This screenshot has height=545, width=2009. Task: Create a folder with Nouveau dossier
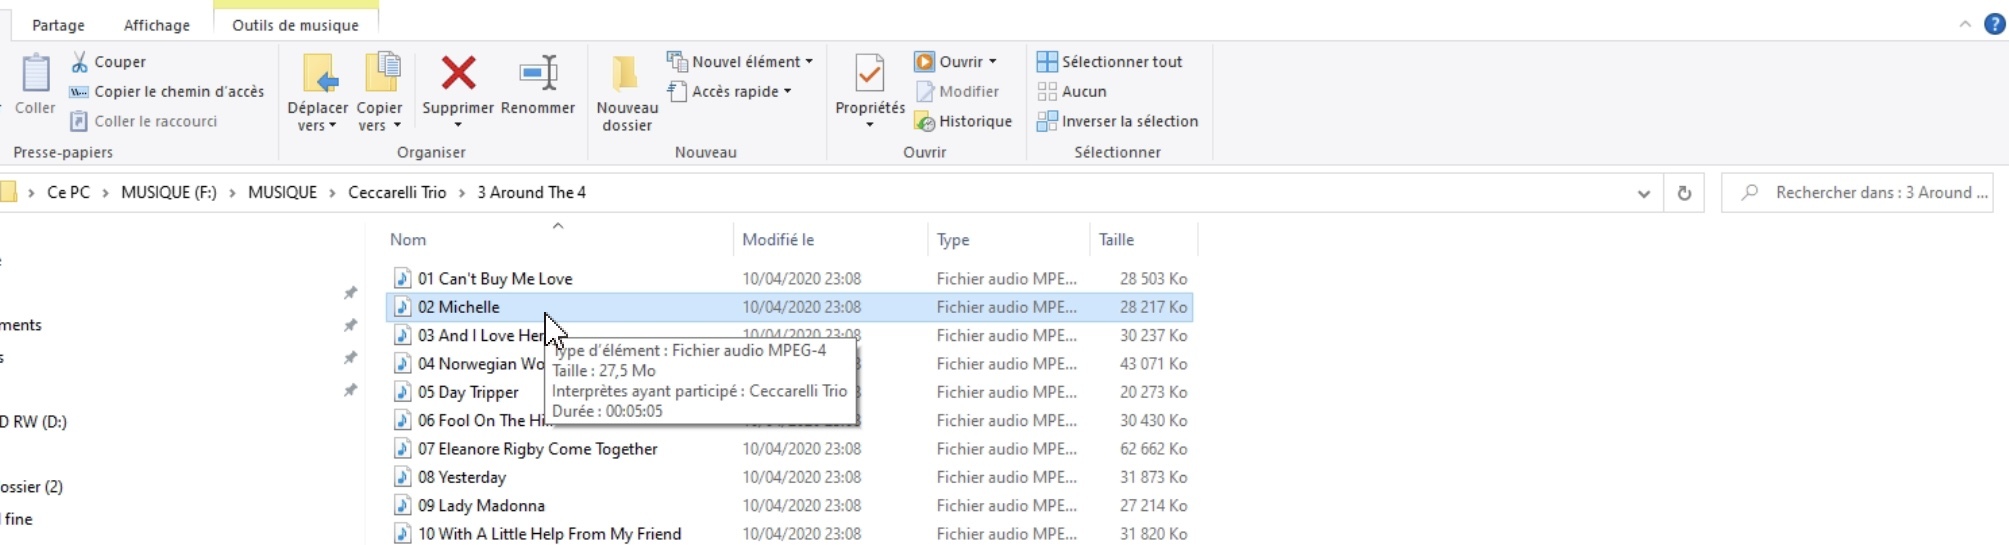627,75
